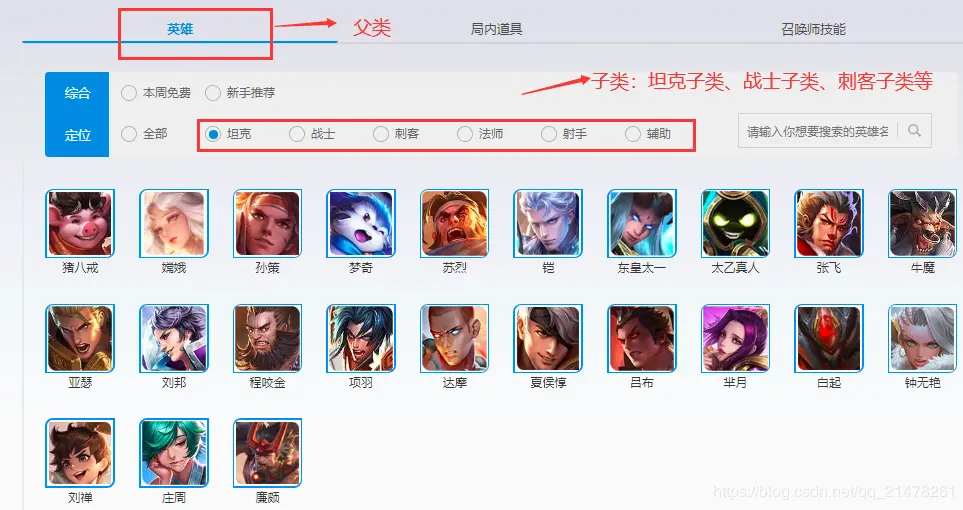
Task: Choose the 太乙真人 hero portrait
Action: [x=735, y=223]
